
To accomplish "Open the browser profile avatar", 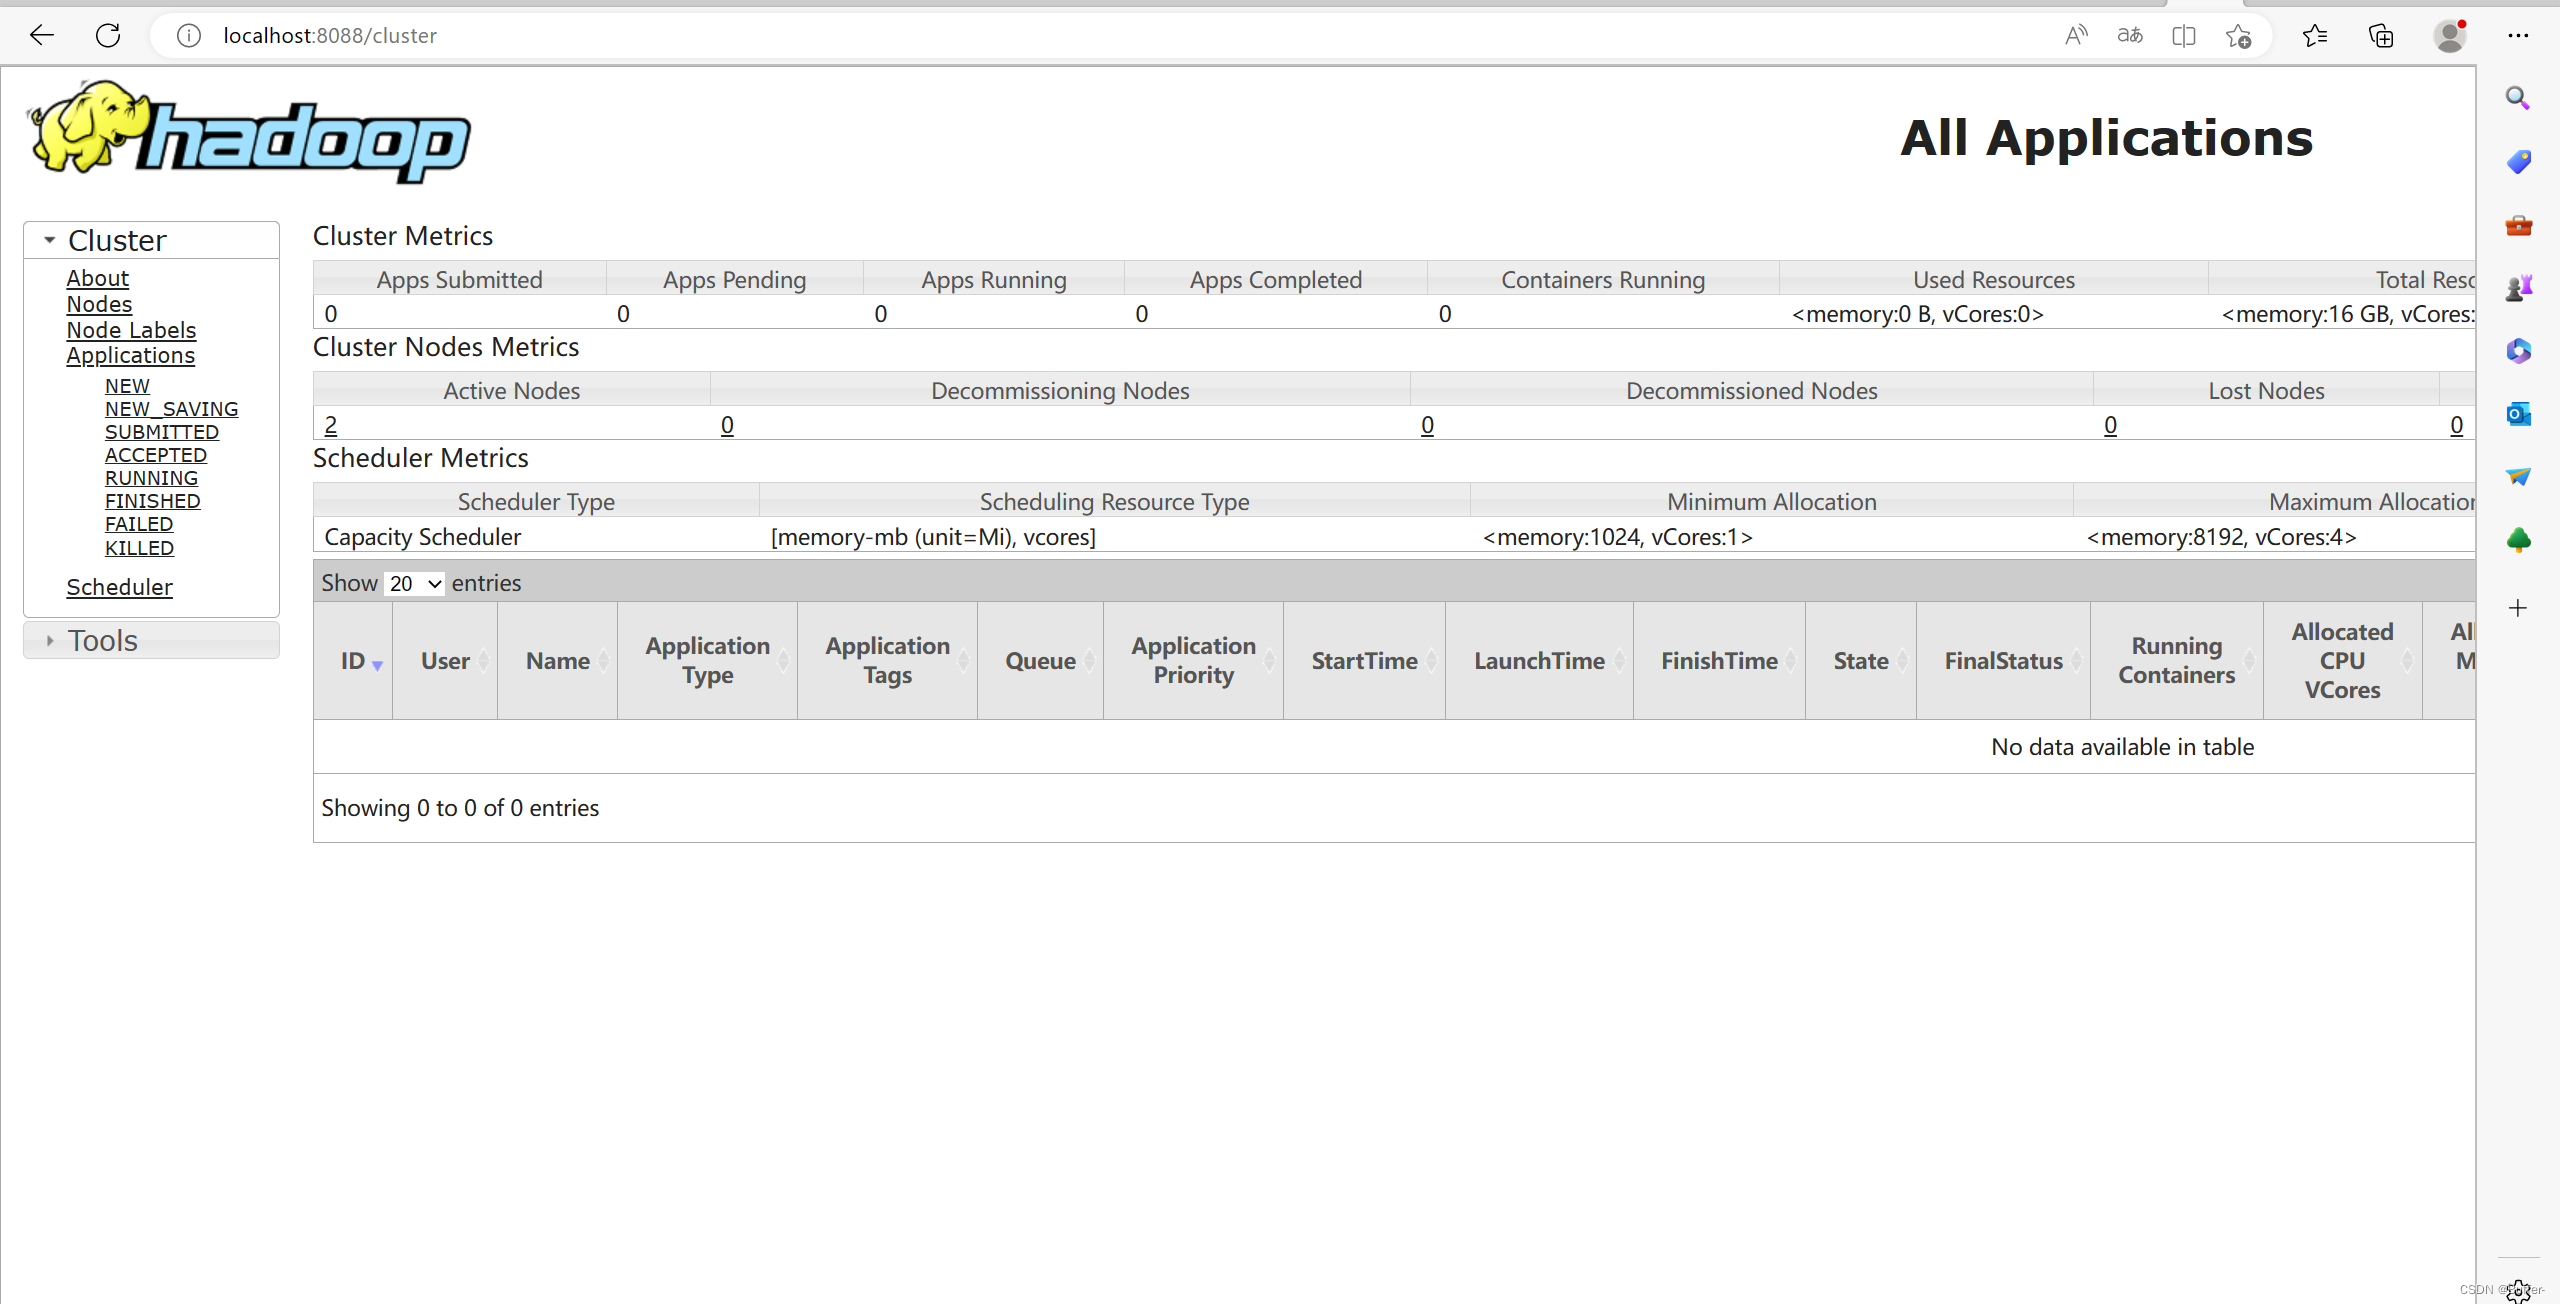I will (2449, 36).
